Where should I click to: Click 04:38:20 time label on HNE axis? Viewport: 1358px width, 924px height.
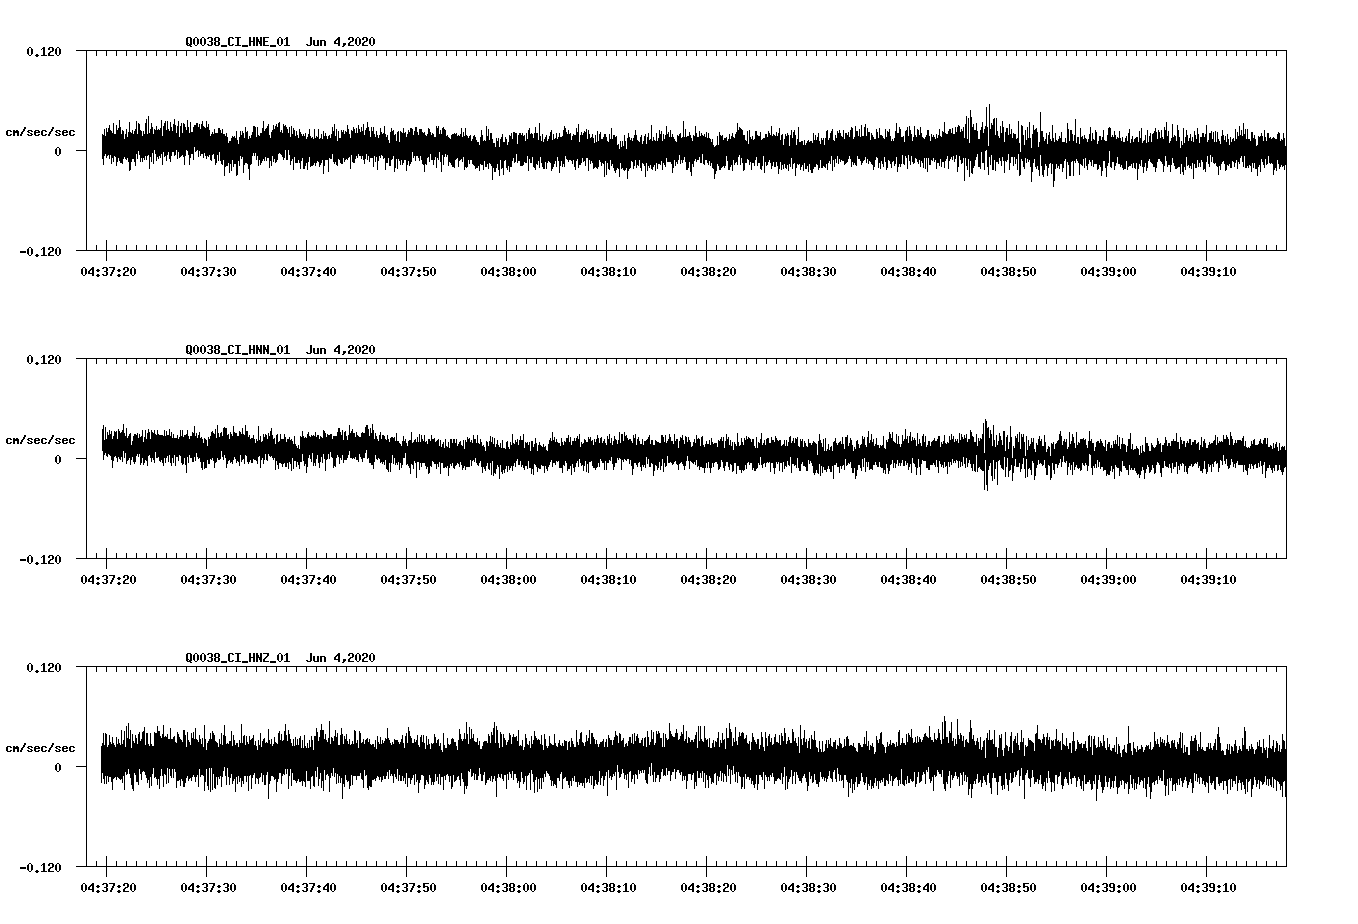[708, 271]
